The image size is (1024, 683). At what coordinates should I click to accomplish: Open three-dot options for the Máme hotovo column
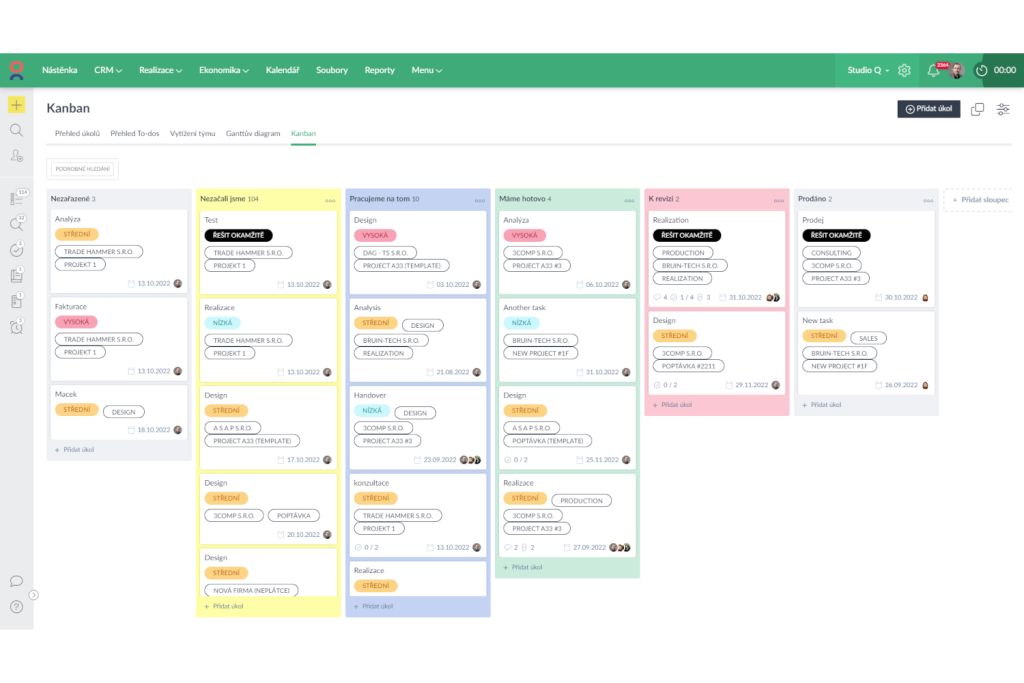[x=629, y=200]
